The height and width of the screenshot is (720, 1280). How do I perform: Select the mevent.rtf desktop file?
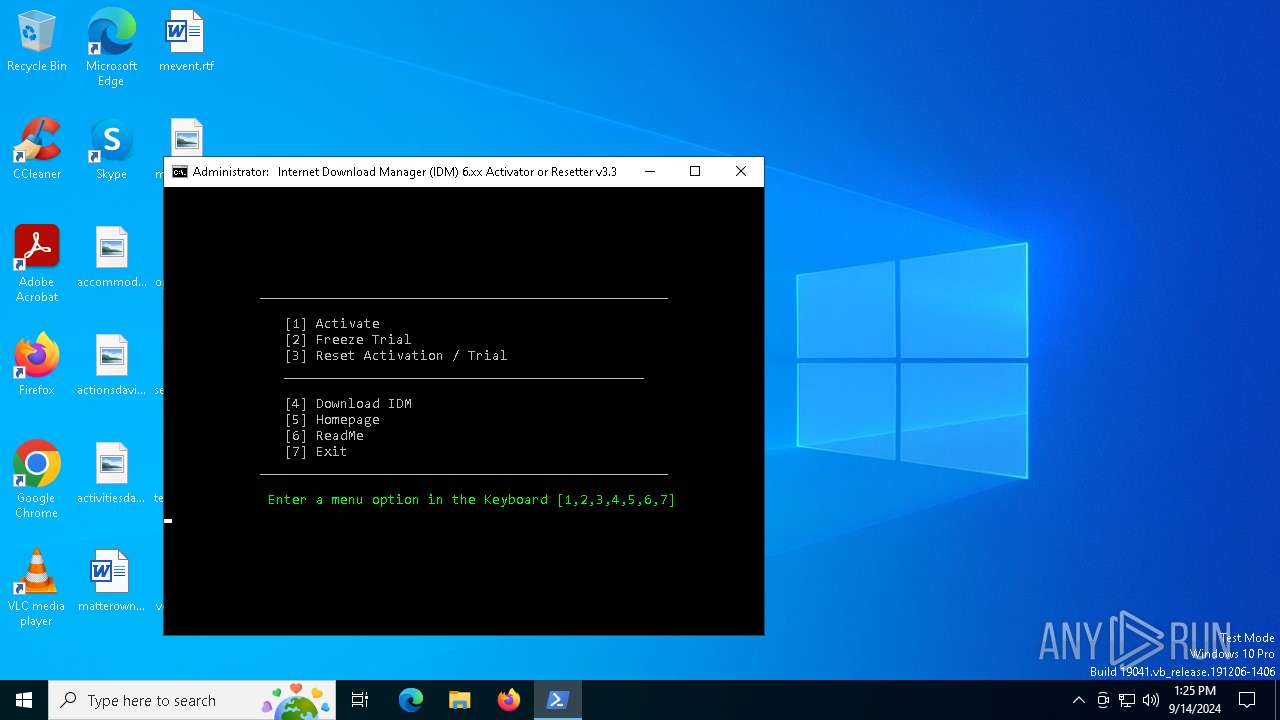pyautogui.click(x=186, y=42)
